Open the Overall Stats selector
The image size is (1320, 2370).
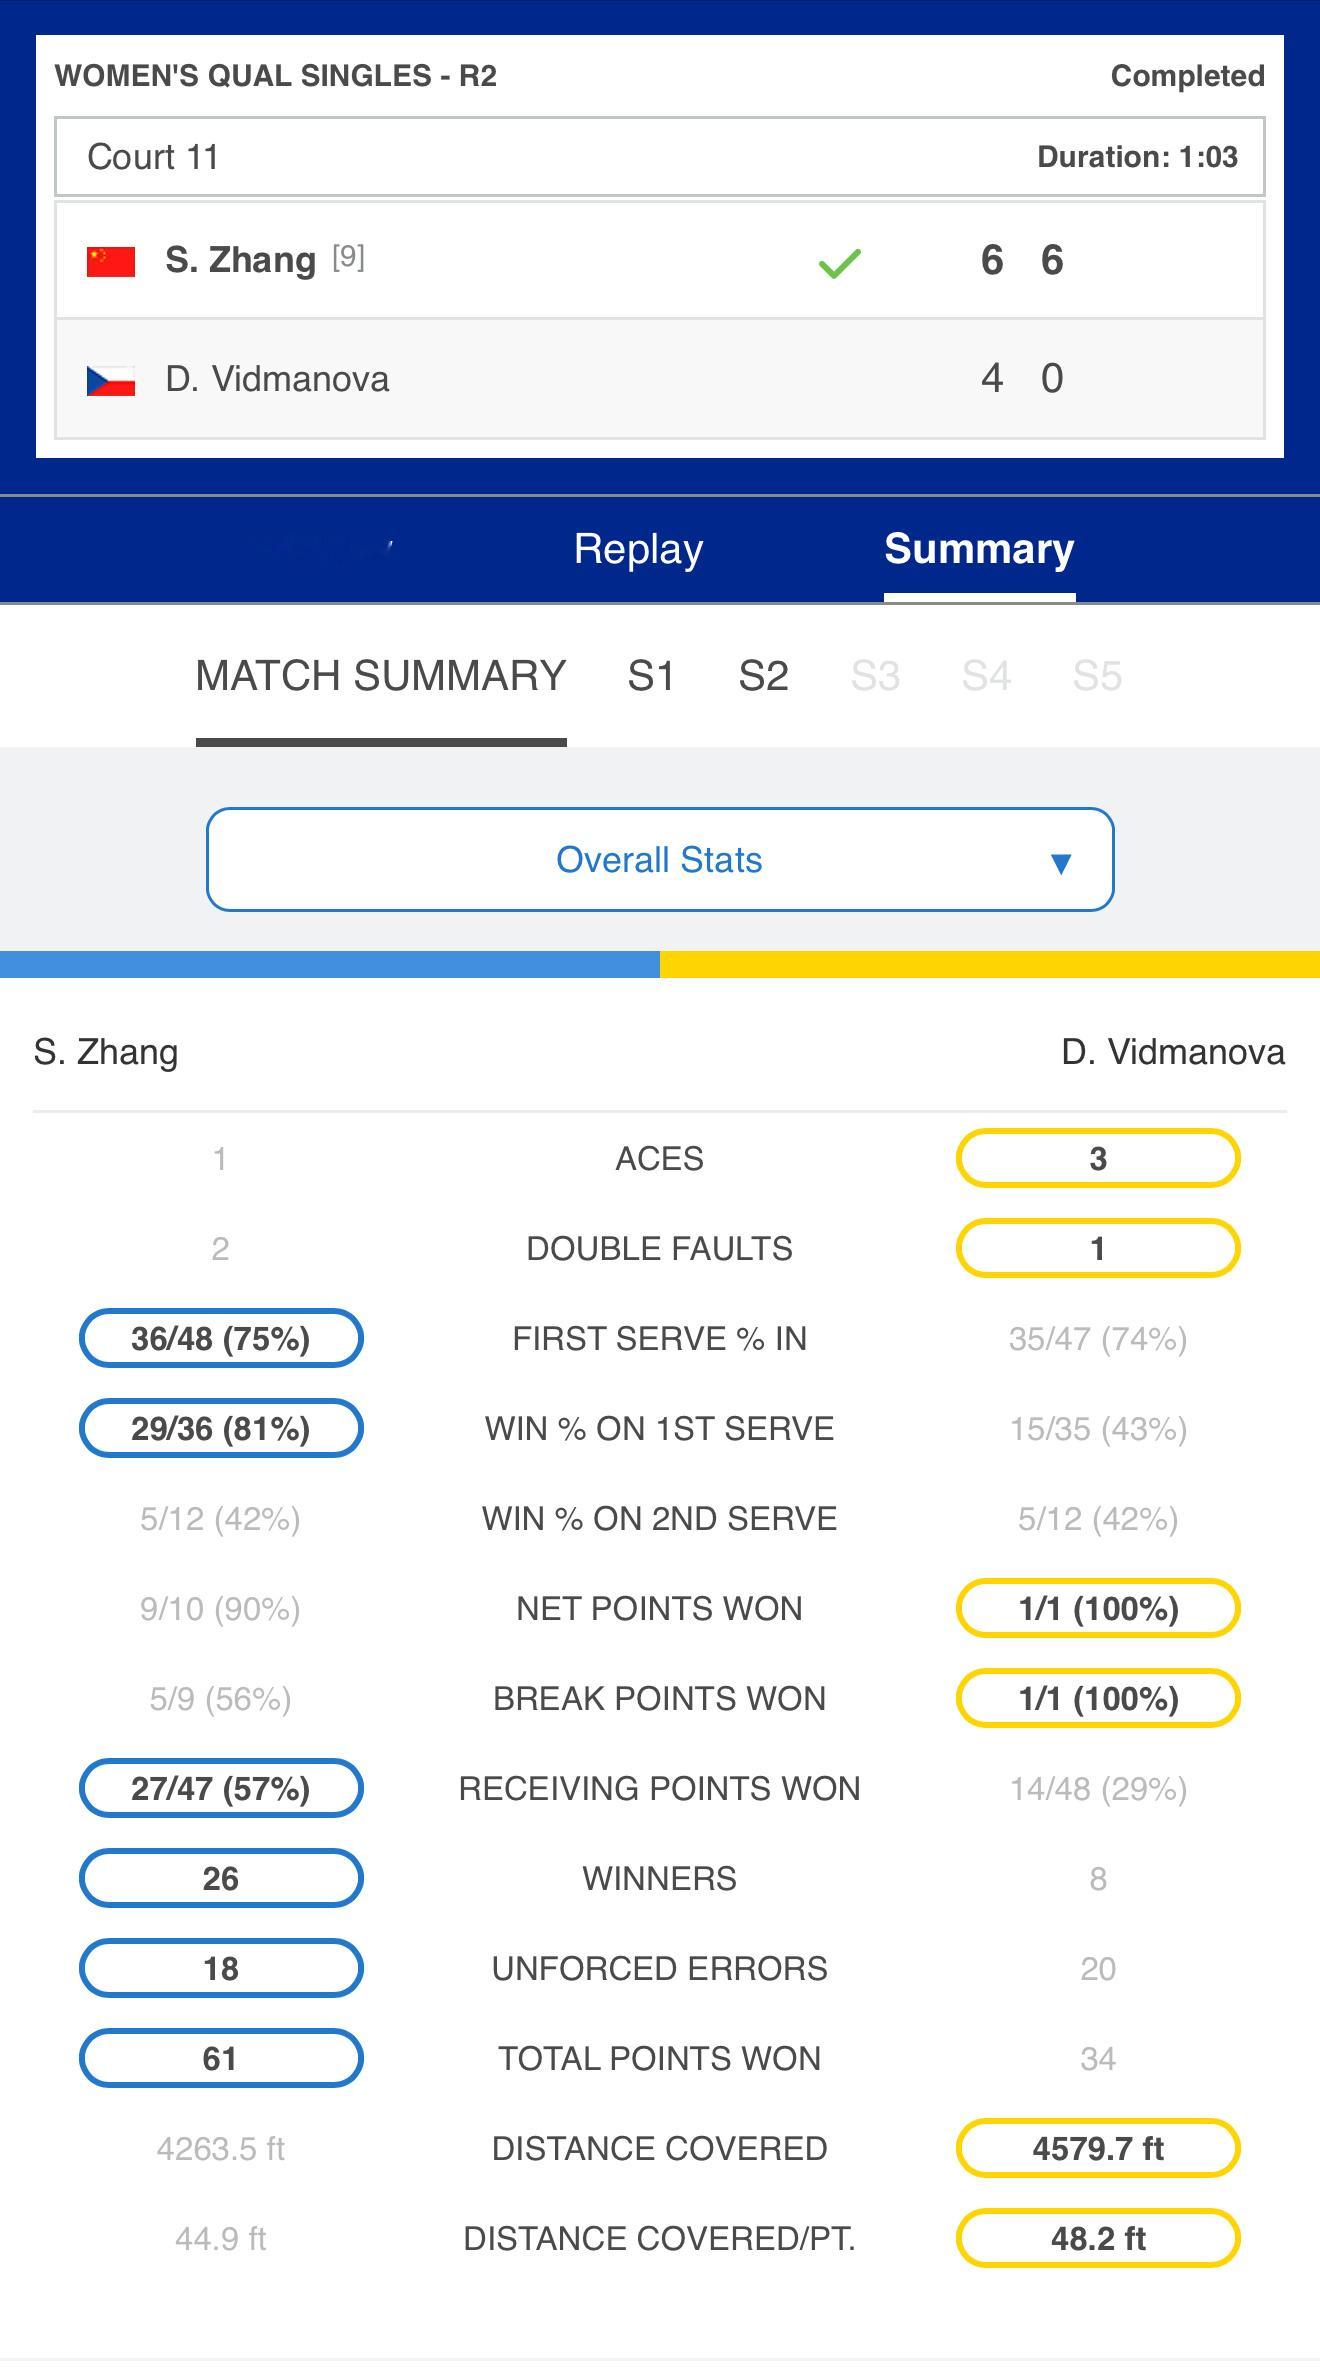[660, 859]
